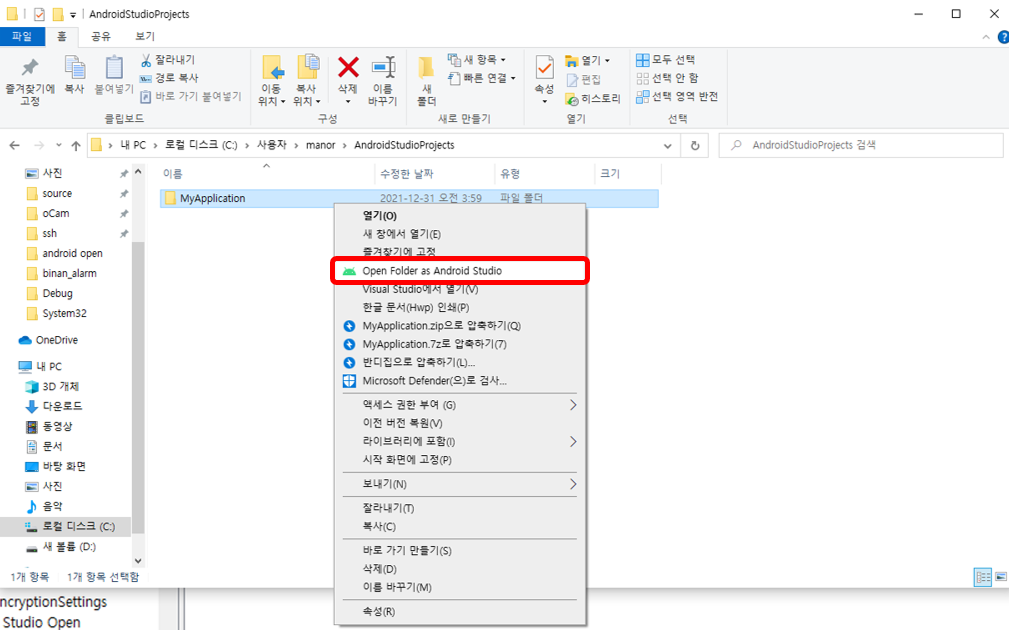Click the Refresh button next to address bar
1009x630 pixels.
(x=695, y=146)
